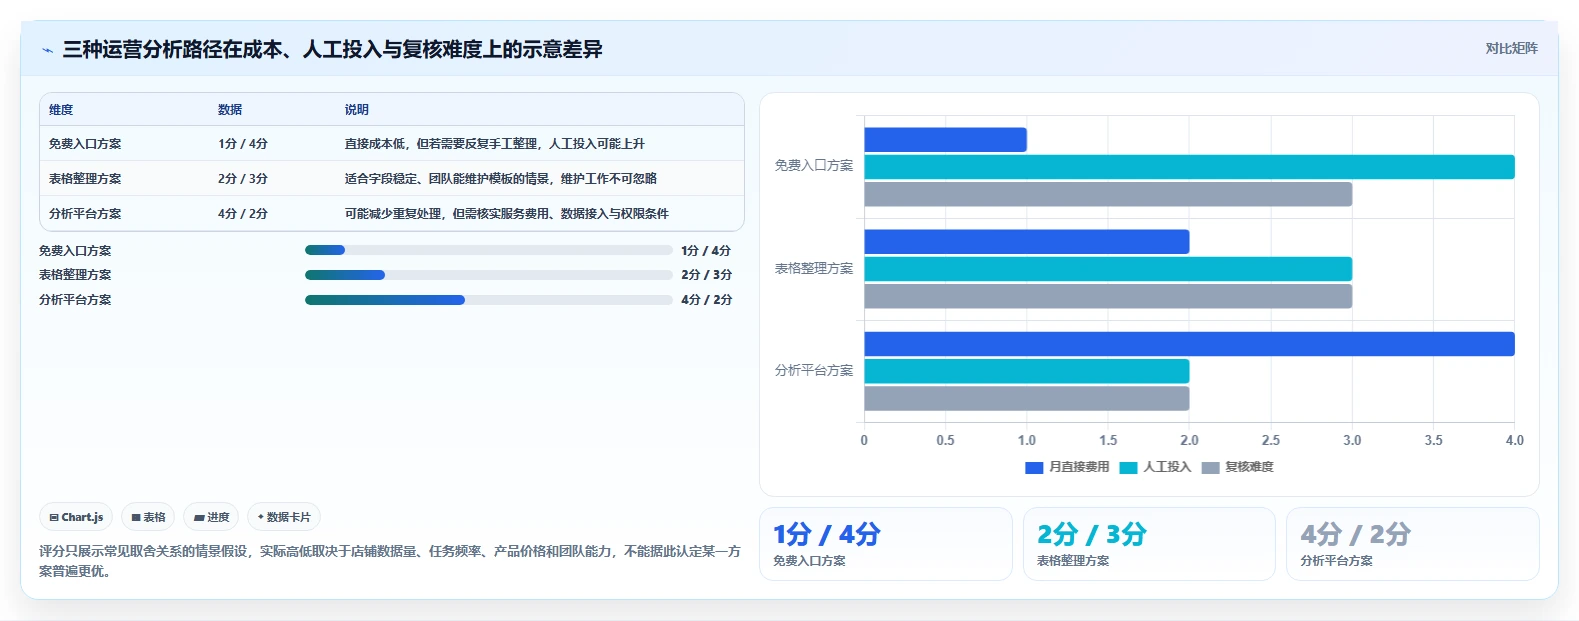The height and width of the screenshot is (621, 1579).
Task: Click the 免费入口方案 chart axis label
Action: 814,166
